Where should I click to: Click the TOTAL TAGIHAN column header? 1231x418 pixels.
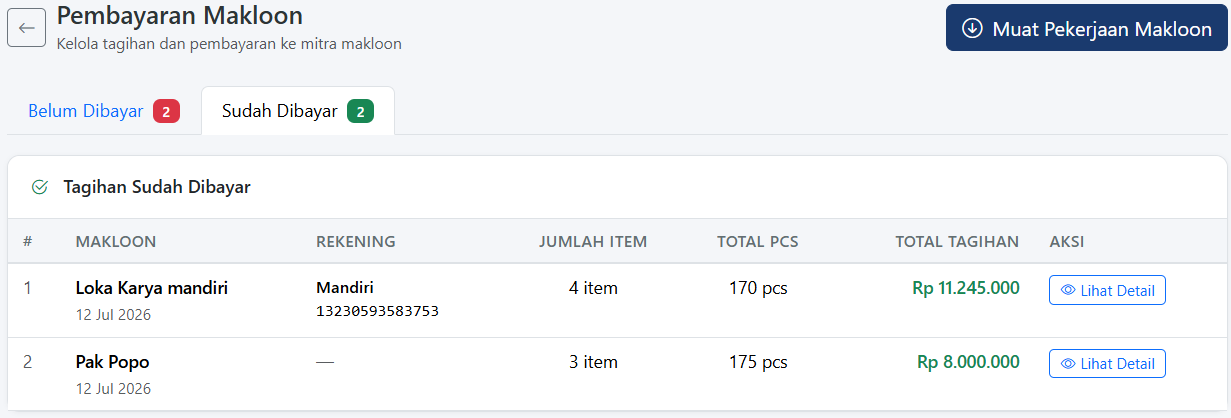point(957,241)
